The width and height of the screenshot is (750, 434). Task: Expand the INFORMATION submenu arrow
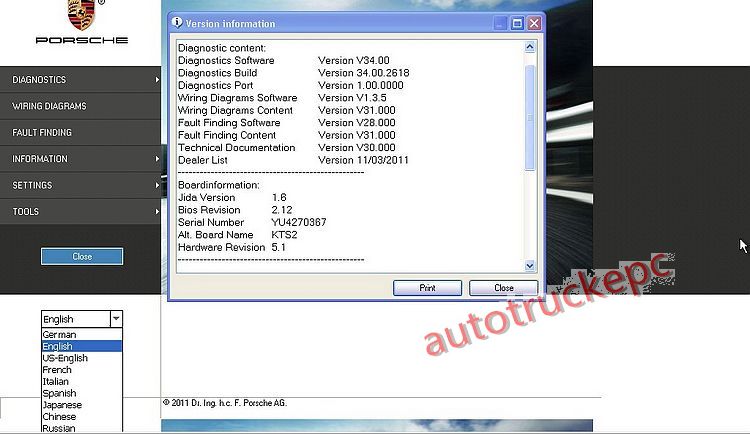pyautogui.click(x=157, y=158)
